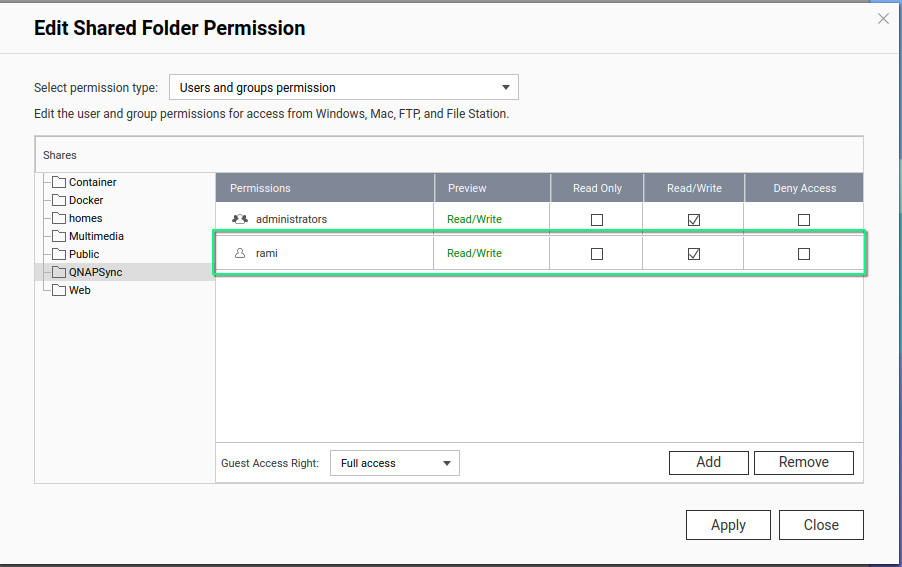902x567 pixels.
Task: Select QNAPSync in the shares tree
Action: tap(95, 272)
